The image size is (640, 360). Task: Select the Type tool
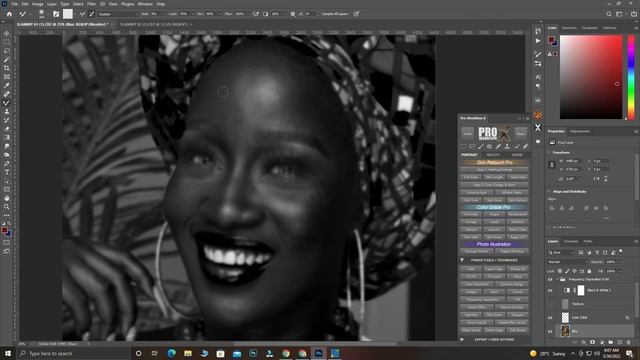pyautogui.click(x=7, y=172)
